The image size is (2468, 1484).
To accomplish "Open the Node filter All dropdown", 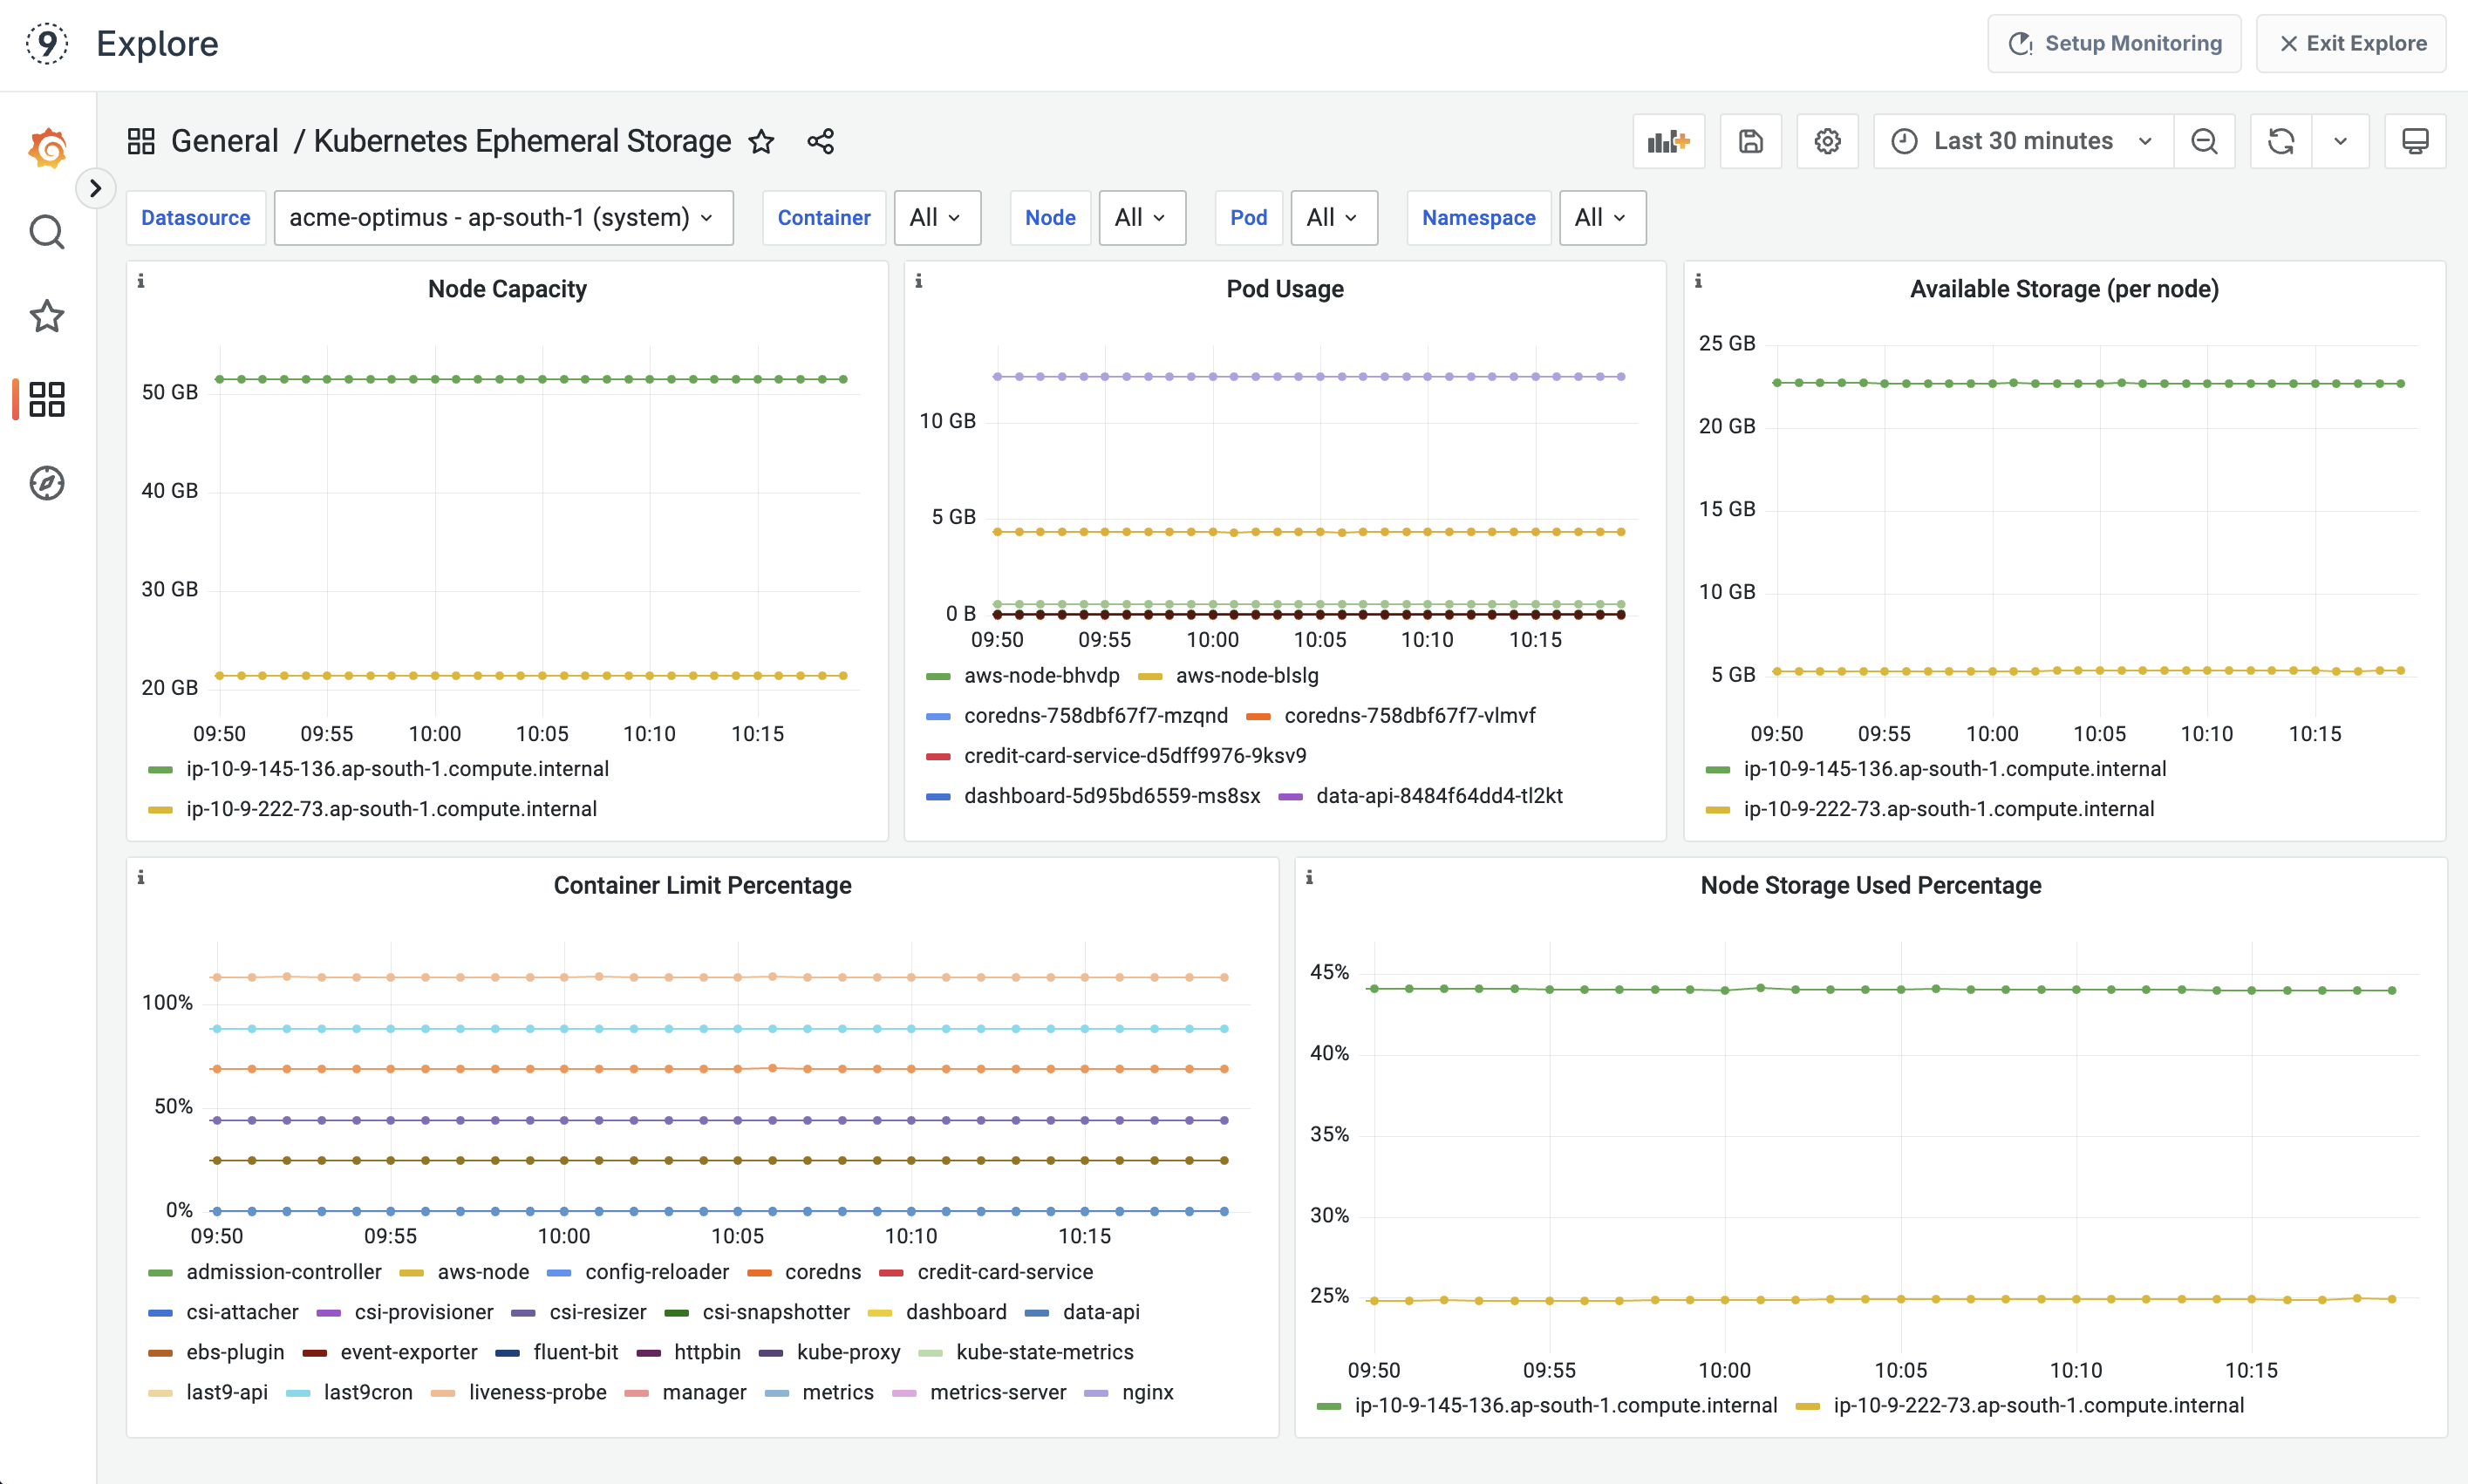I will 1141,217.
